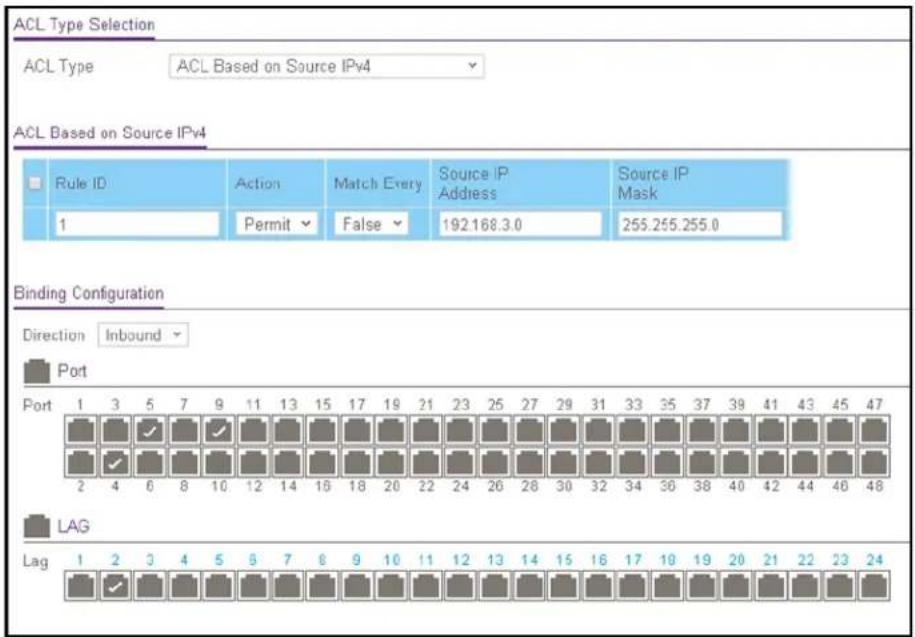The width and height of the screenshot is (915, 637).
Task: Select port 11 icon
Action: pyautogui.click(x=253, y=430)
